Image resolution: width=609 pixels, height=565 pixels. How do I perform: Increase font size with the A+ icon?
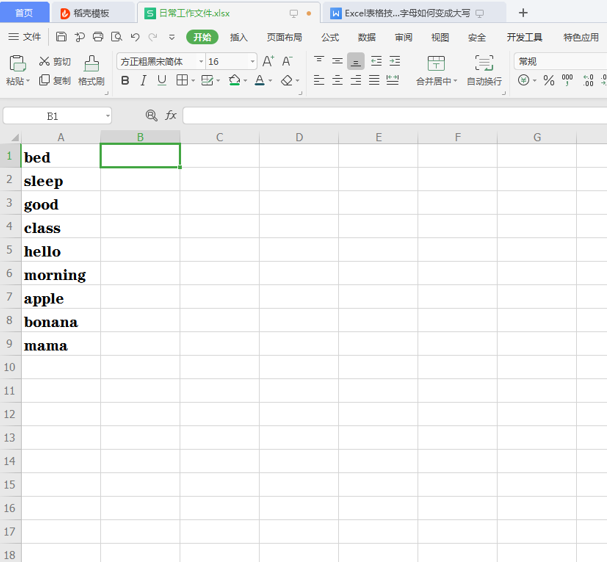267,61
